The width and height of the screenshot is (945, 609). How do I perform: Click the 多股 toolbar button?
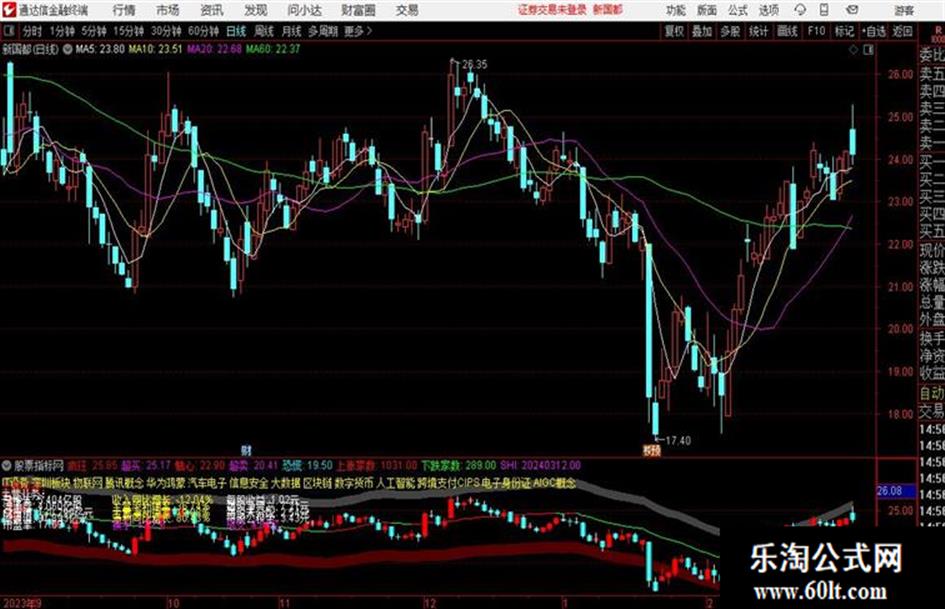point(730,31)
